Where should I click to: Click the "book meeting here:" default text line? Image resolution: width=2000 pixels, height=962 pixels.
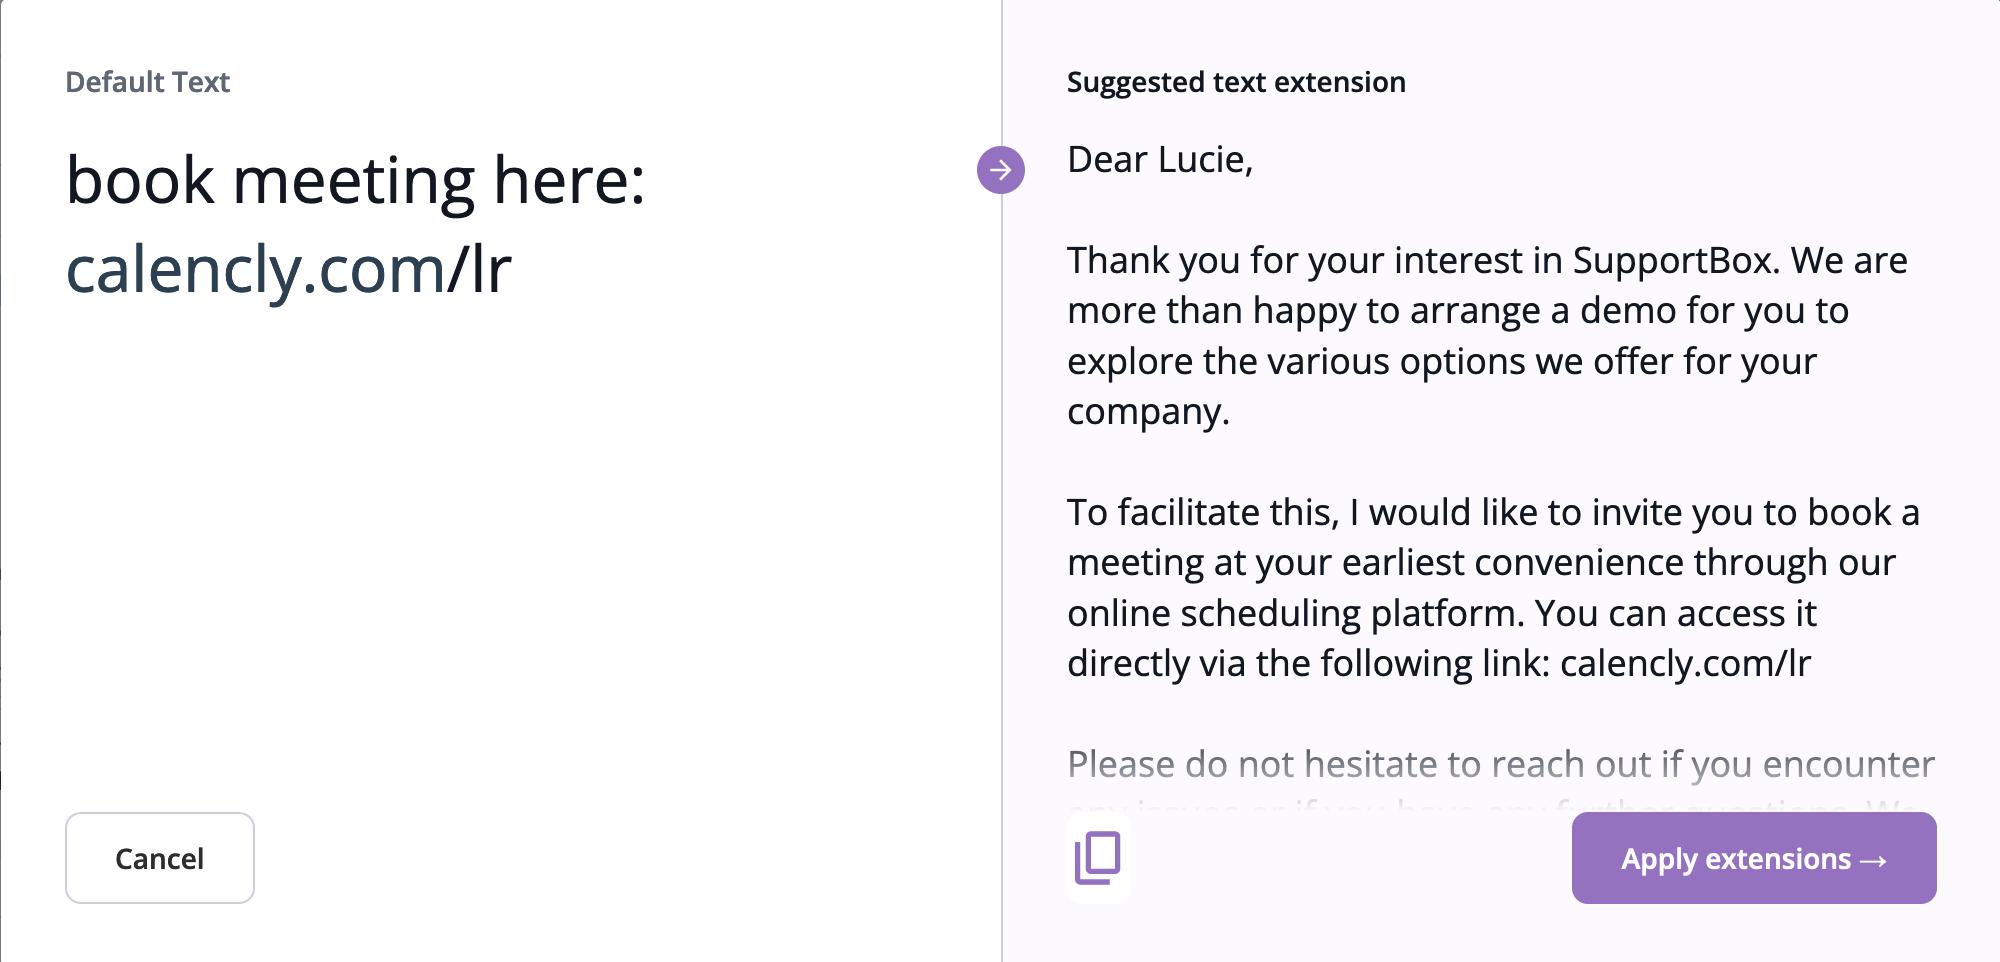355,181
